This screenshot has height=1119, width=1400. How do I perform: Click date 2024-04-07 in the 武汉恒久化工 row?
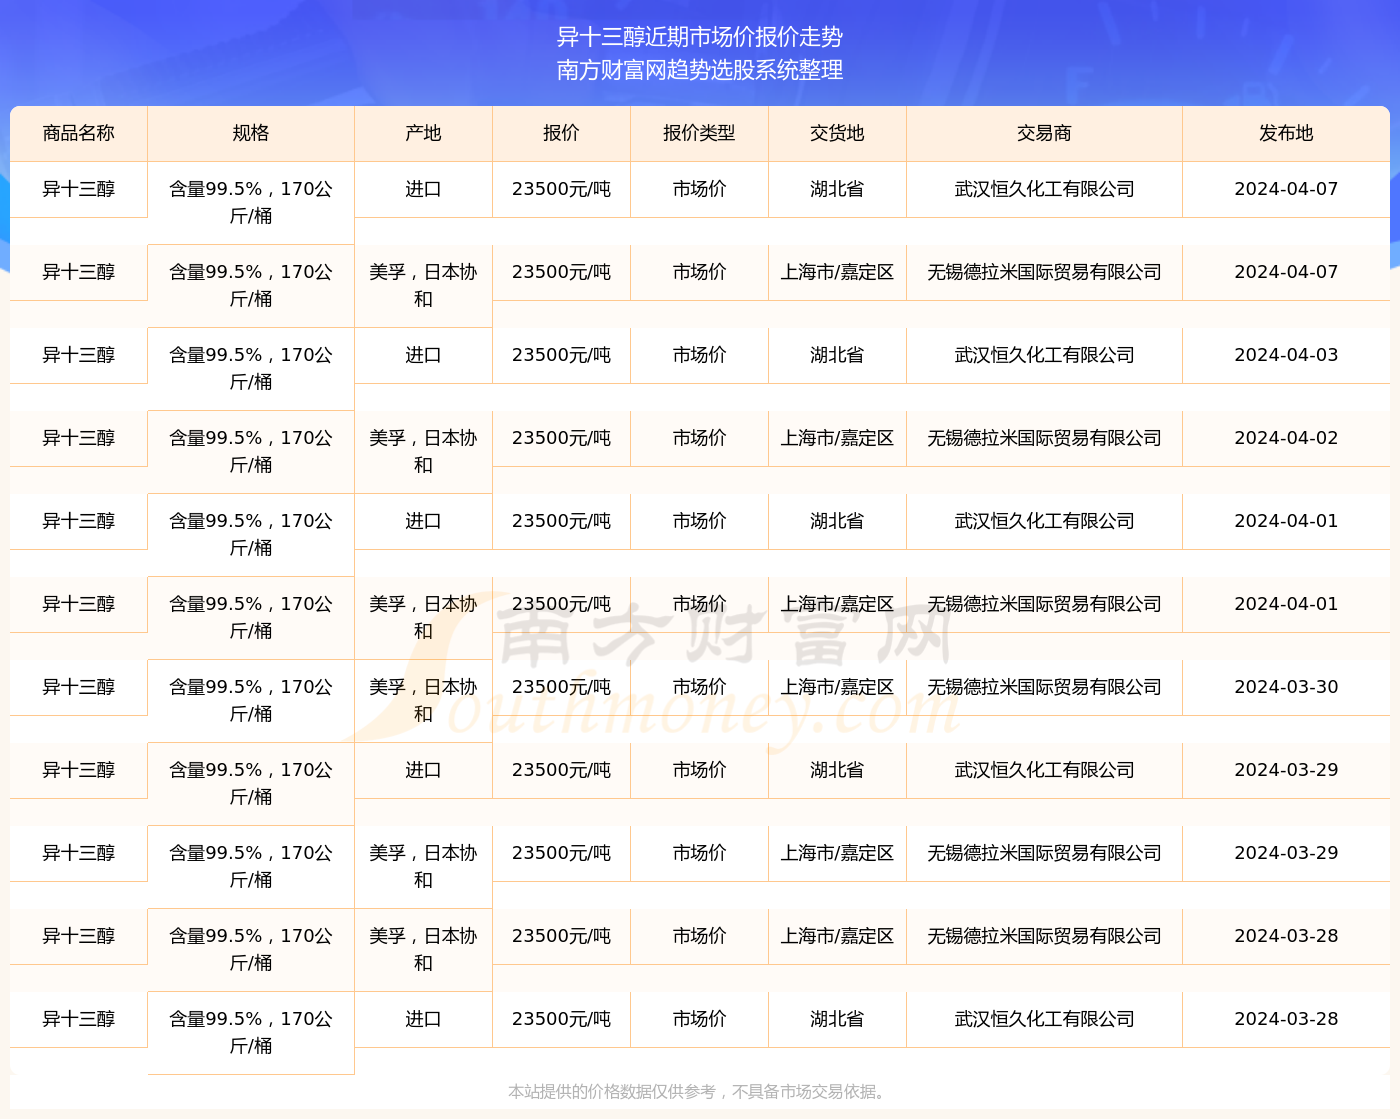coord(1286,189)
